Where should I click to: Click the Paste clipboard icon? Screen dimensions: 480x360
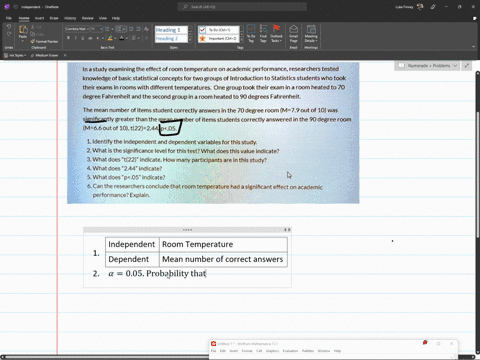point(23,29)
